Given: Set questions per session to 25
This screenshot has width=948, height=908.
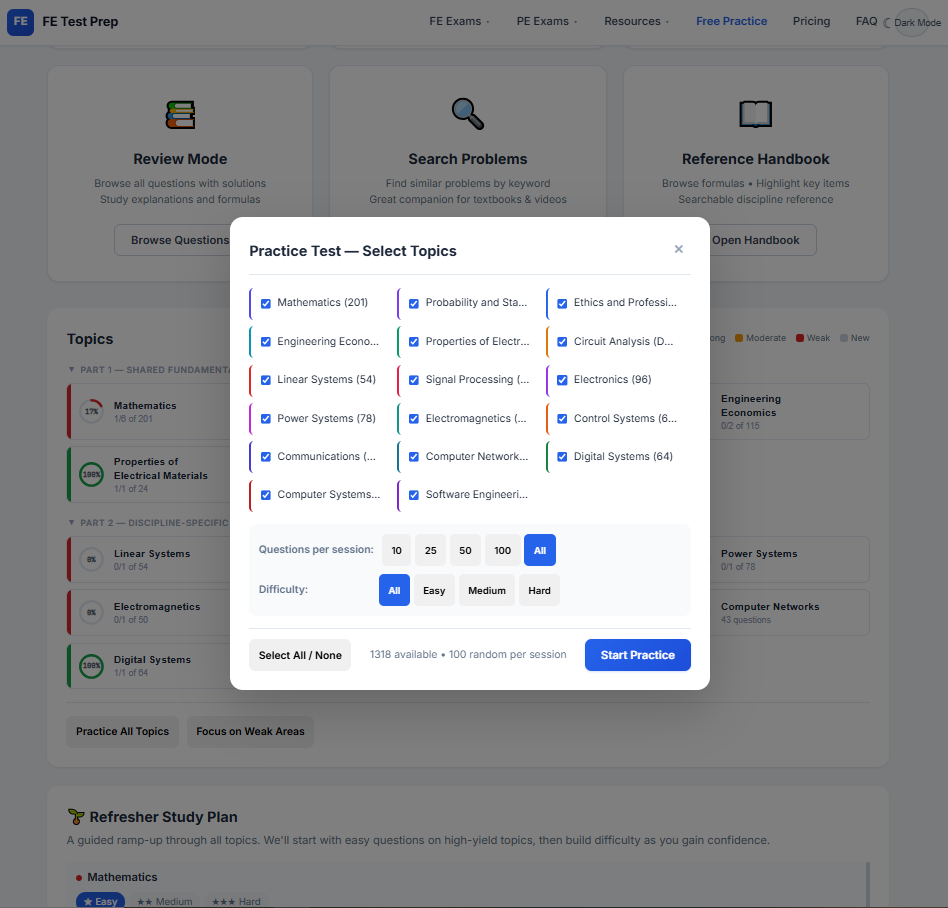Looking at the screenshot, I should click(x=430, y=550).
